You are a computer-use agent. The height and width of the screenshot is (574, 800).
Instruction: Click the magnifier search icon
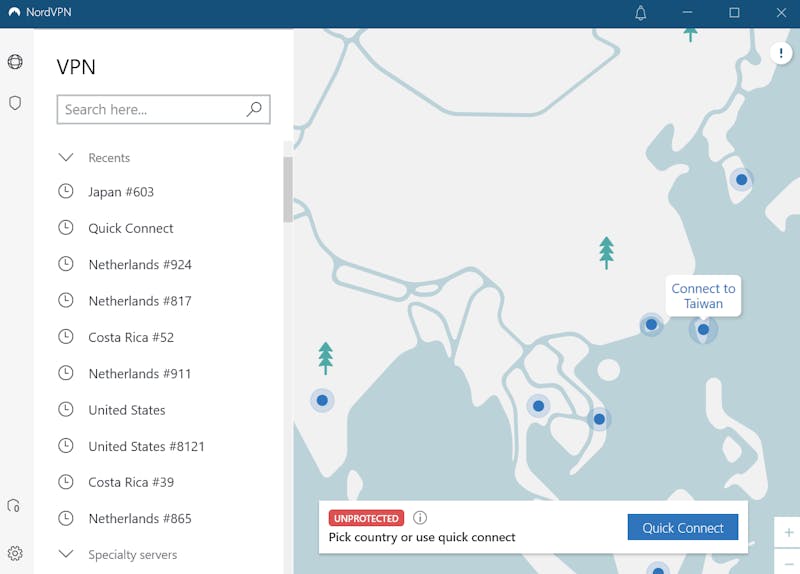[254, 109]
